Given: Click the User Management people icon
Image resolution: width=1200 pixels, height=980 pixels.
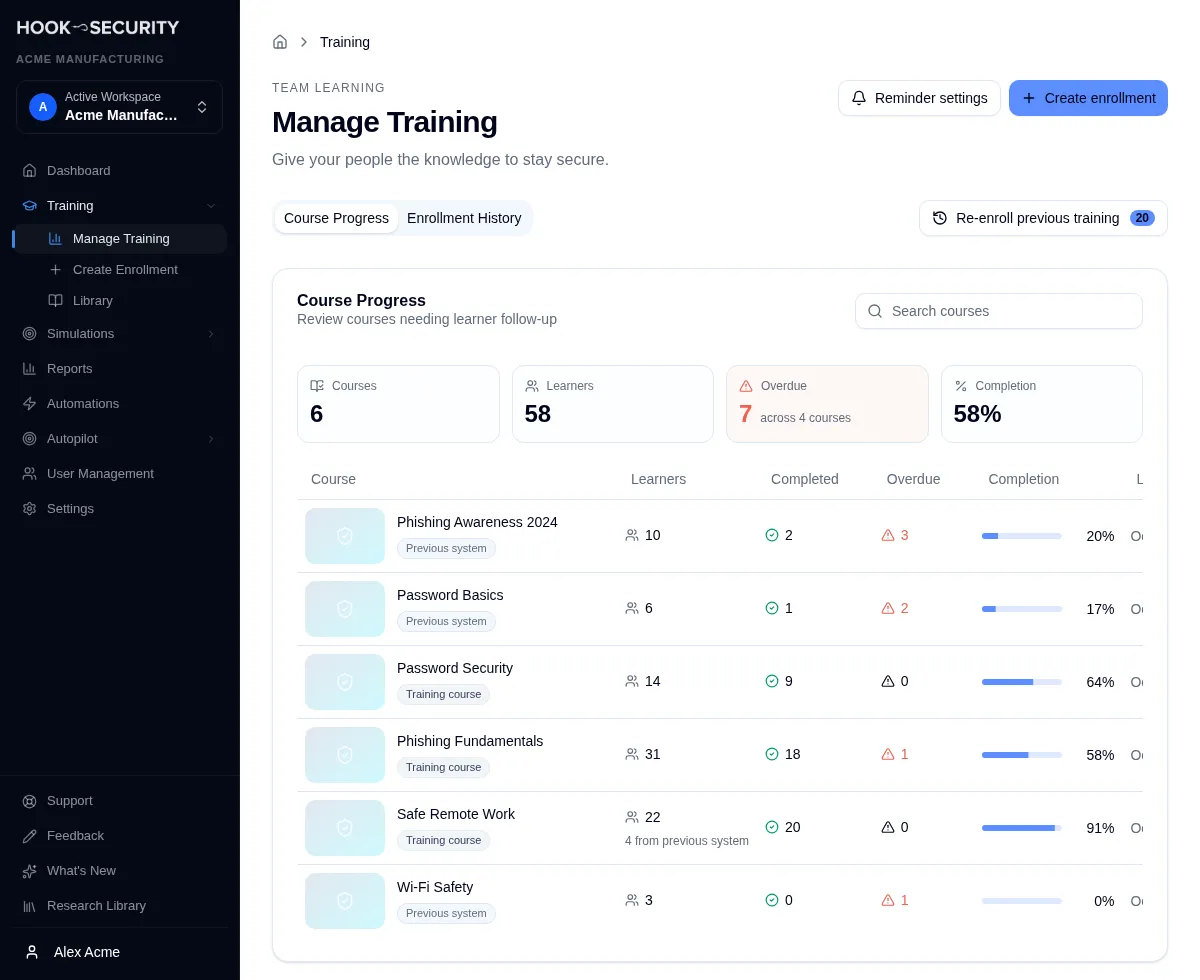Looking at the screenshot, I should tap(30, 474).
